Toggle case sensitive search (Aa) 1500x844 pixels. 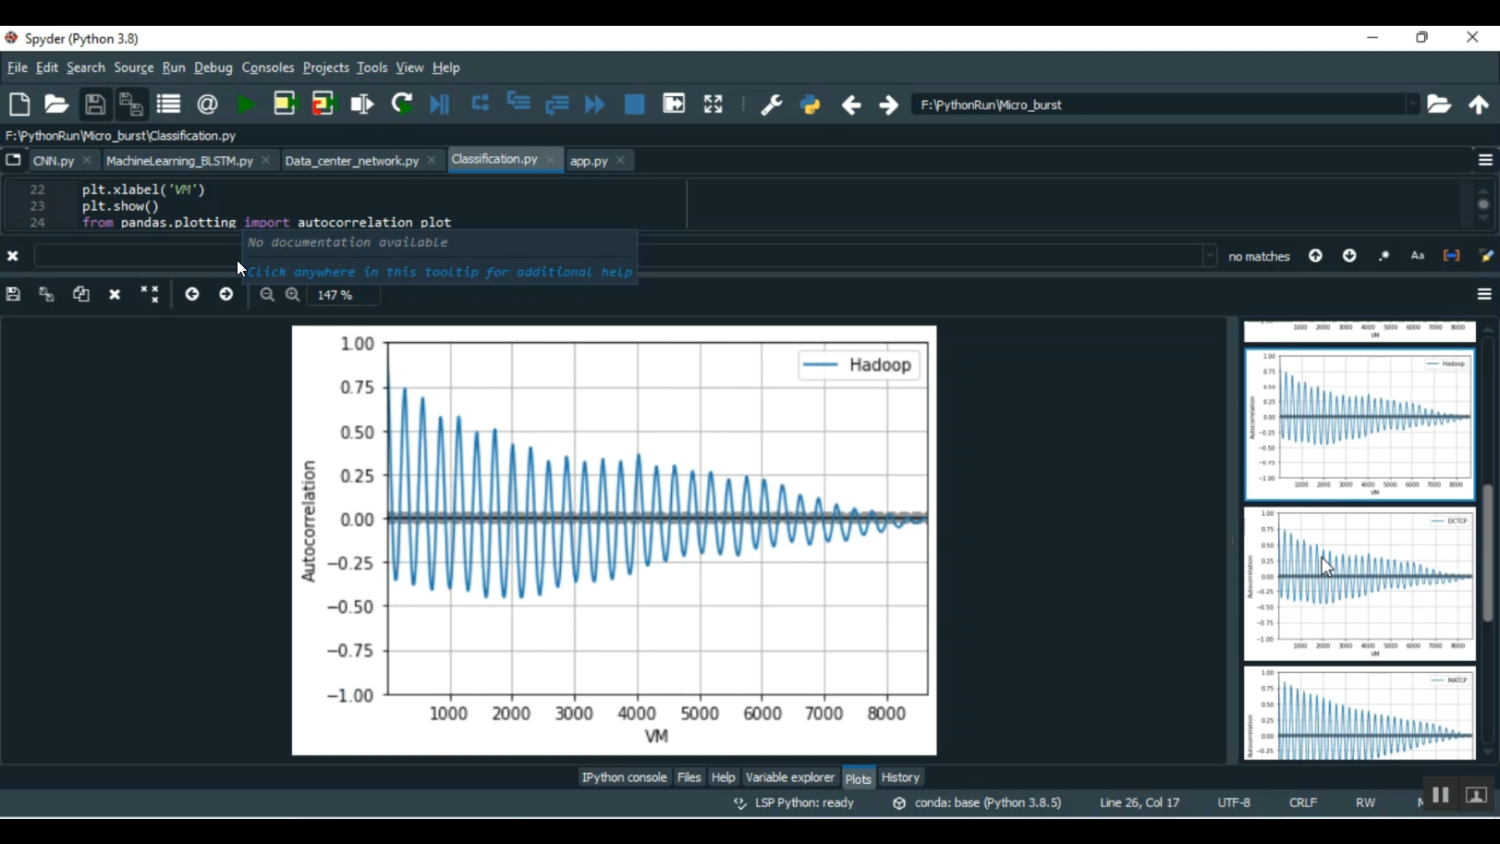pos(1417,256)
